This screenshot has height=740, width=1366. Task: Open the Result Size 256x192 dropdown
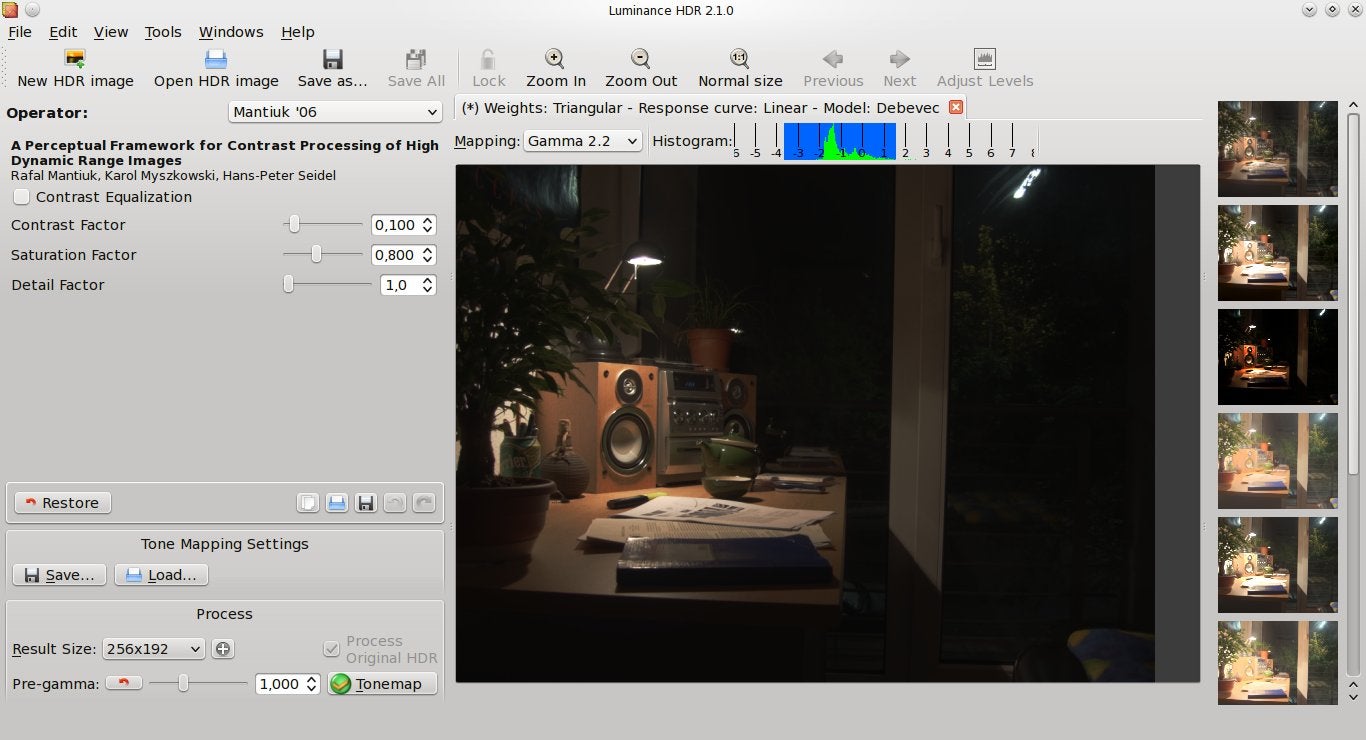153,648
